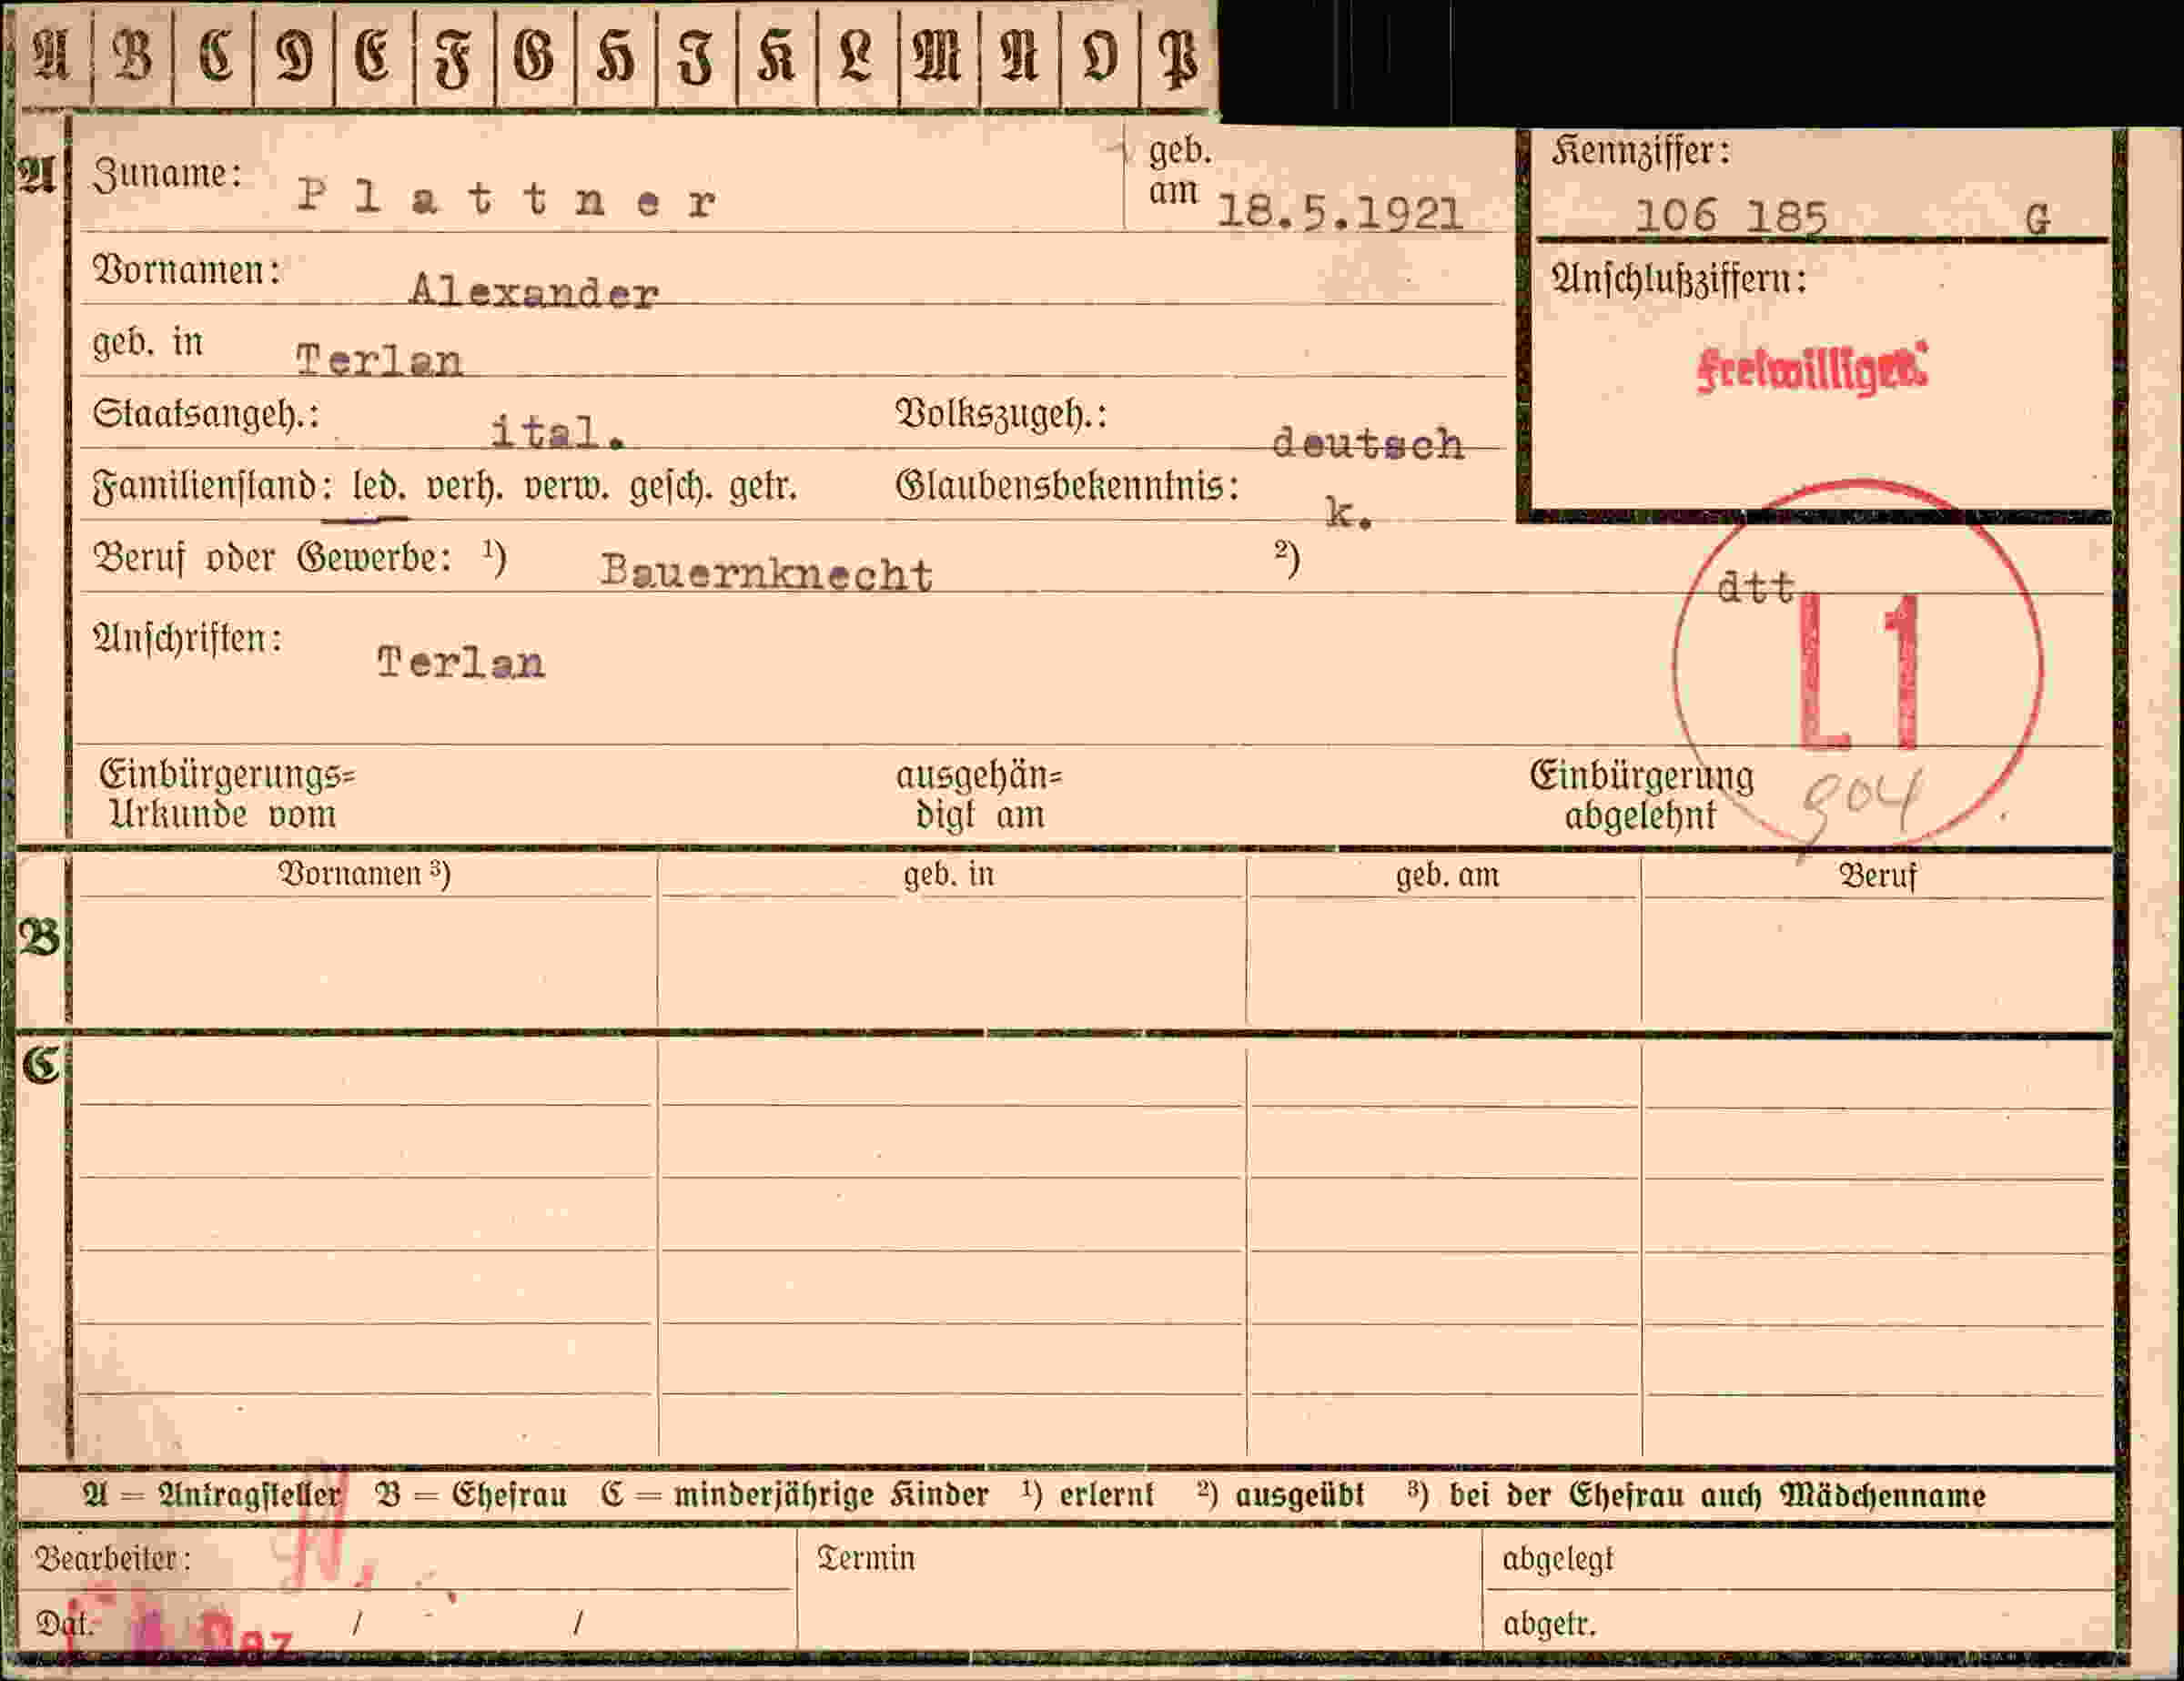Click the typed first name "Alexander"
Screen dimensions: 2184x1681
tap(534, 292)
